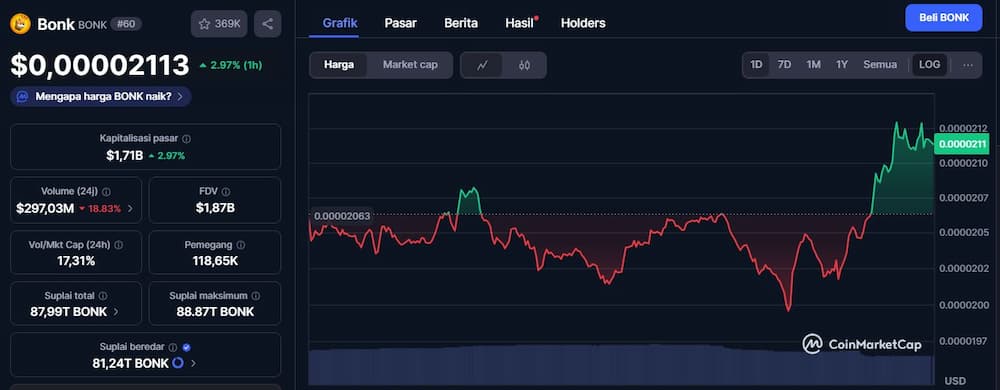Click info icon next to Kapitalisasi pasar

coord(186,138)
